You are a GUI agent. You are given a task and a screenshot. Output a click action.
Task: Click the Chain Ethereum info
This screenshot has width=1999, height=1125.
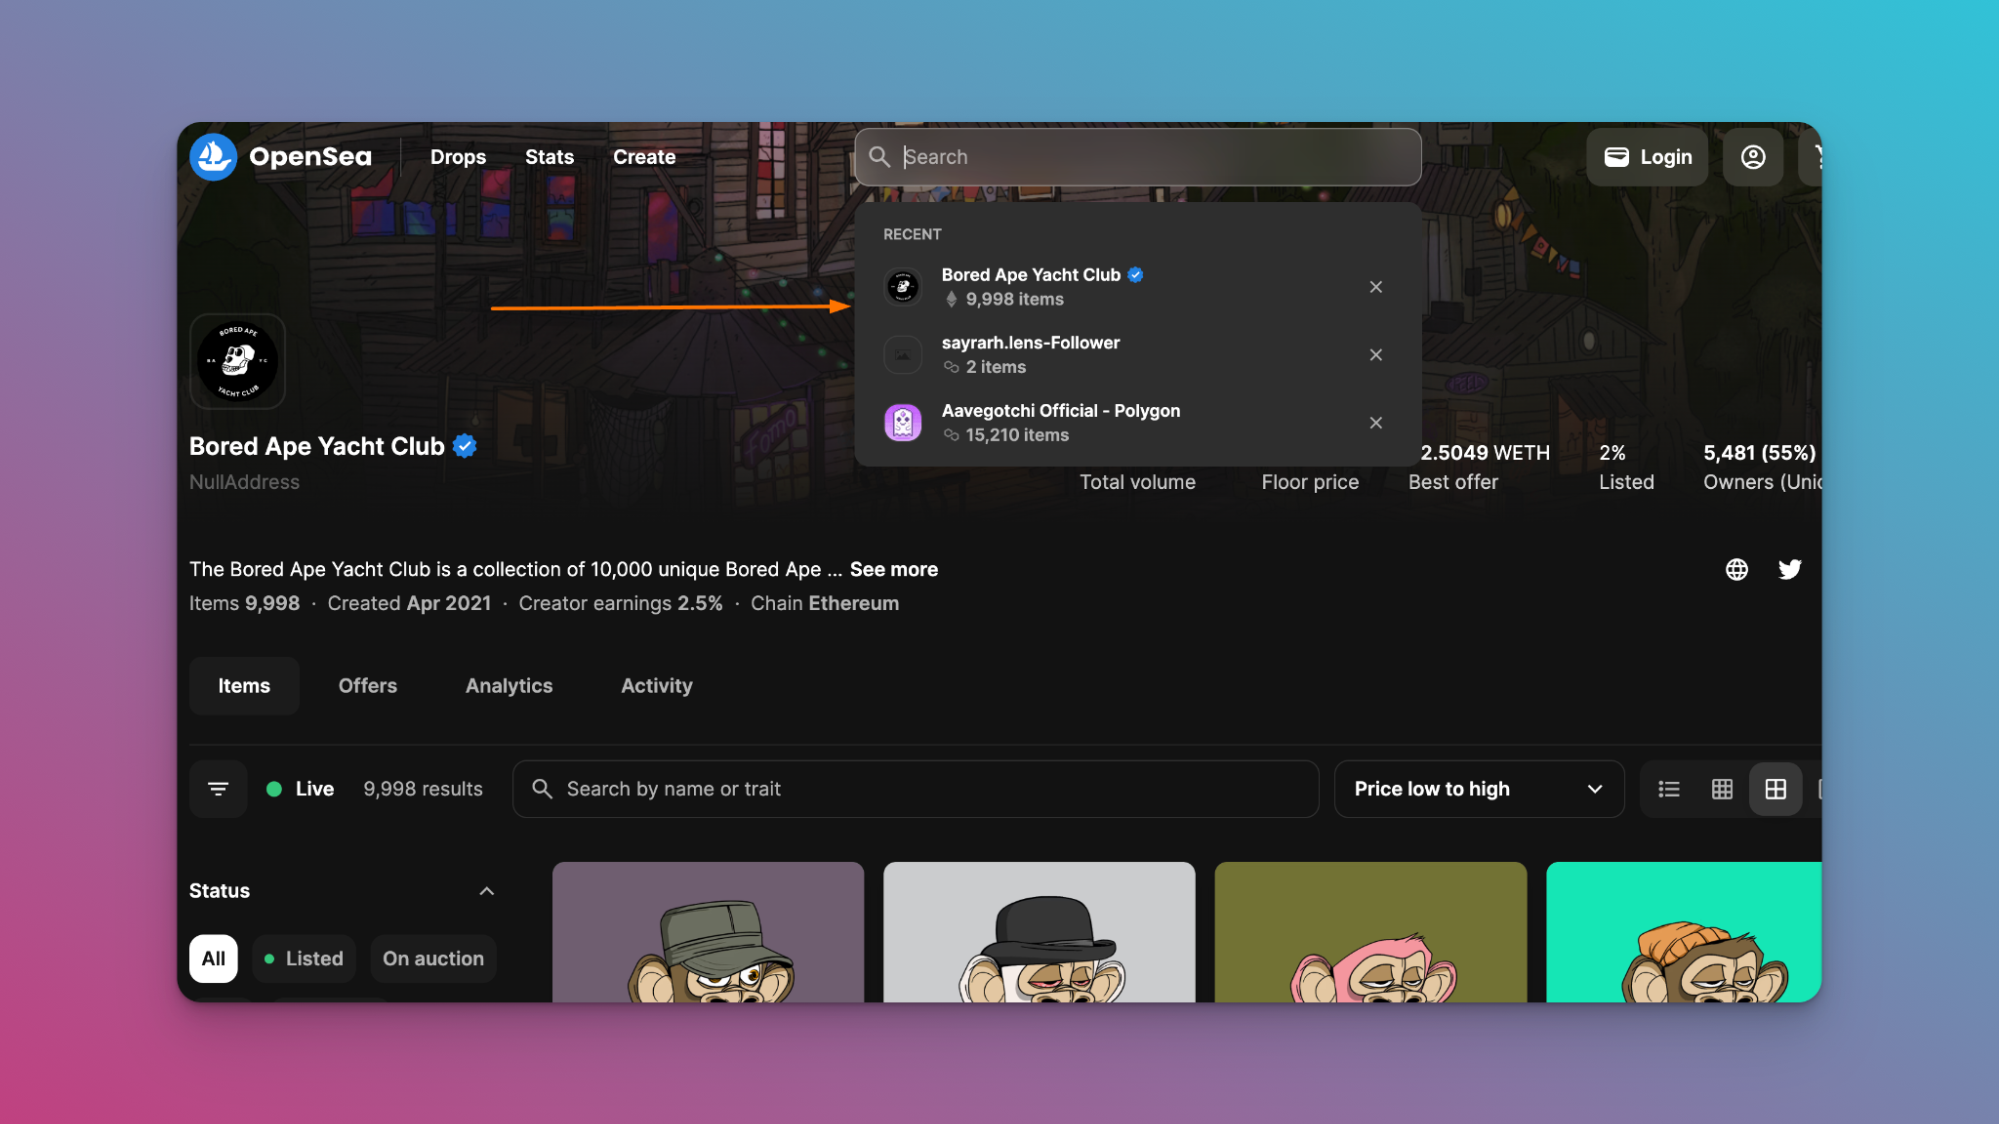825,603
